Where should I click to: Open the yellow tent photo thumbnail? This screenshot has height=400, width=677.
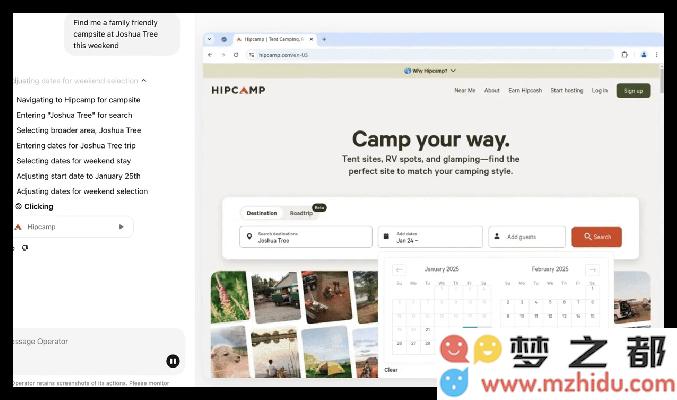pyautogui.click(x=326, y=352)
